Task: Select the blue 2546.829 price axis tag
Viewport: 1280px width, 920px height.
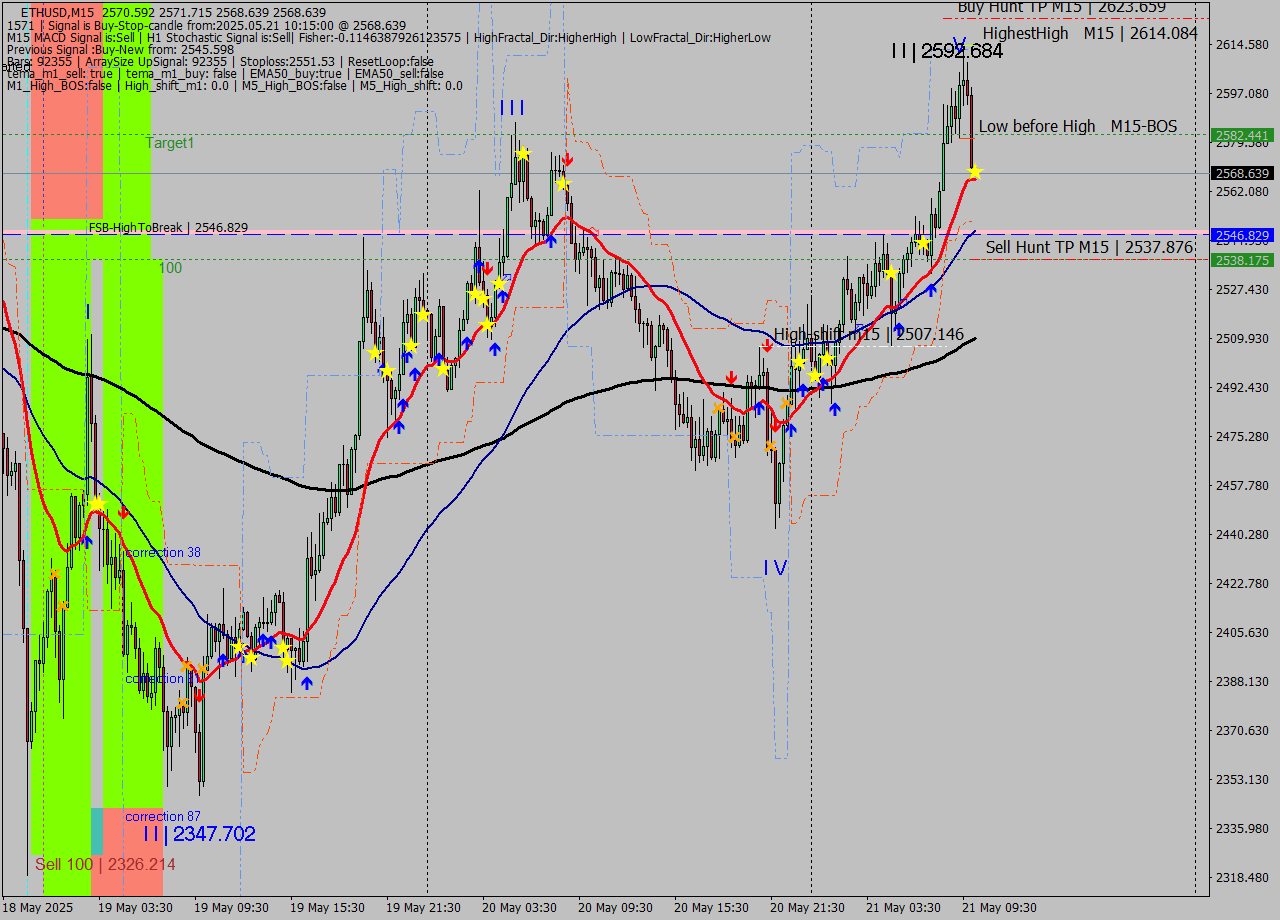Action: pos(1242,235)
